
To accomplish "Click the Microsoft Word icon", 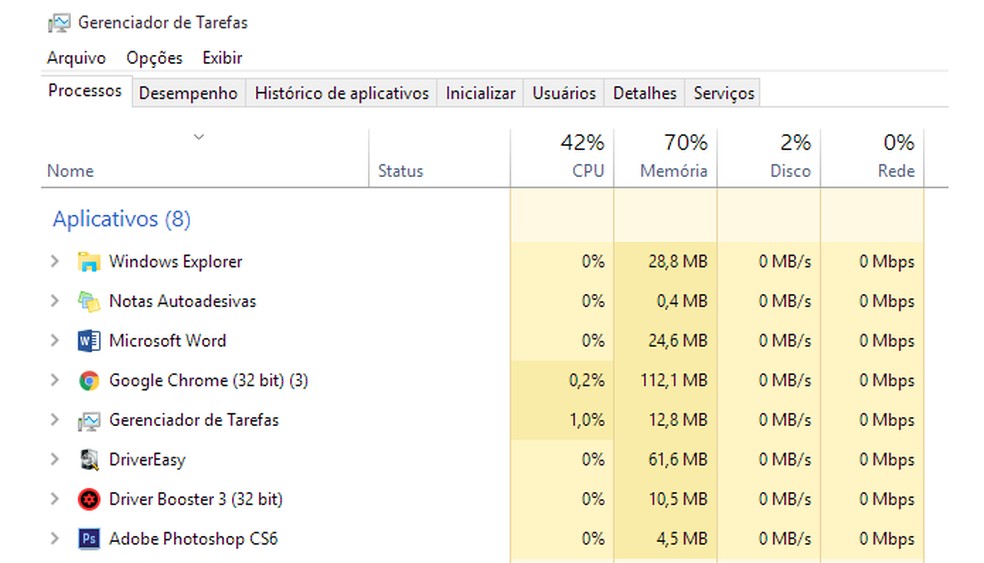I will tap(89, 341).
